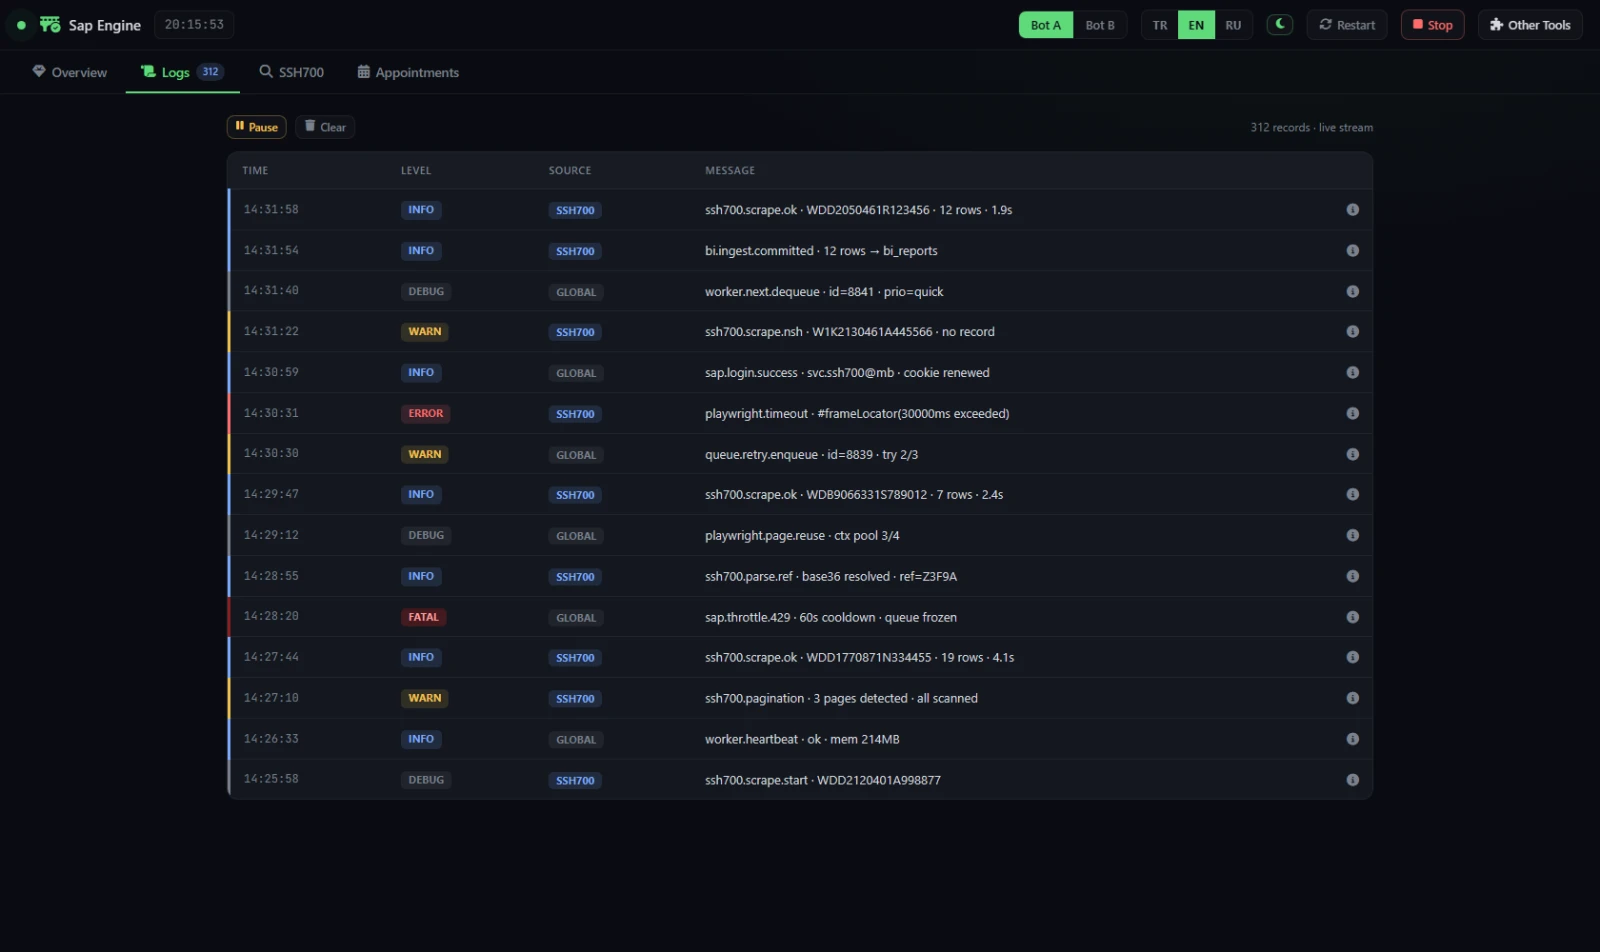Click the ERROR level badge

tap(425, 414)
